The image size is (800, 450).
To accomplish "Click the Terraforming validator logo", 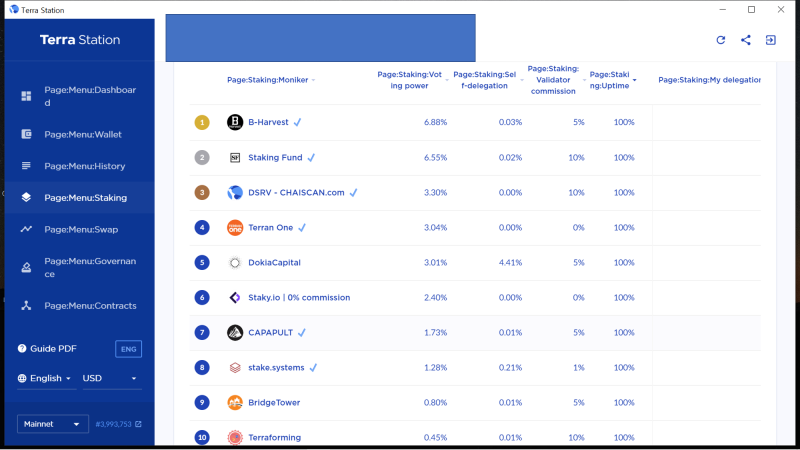I will 235,437.
